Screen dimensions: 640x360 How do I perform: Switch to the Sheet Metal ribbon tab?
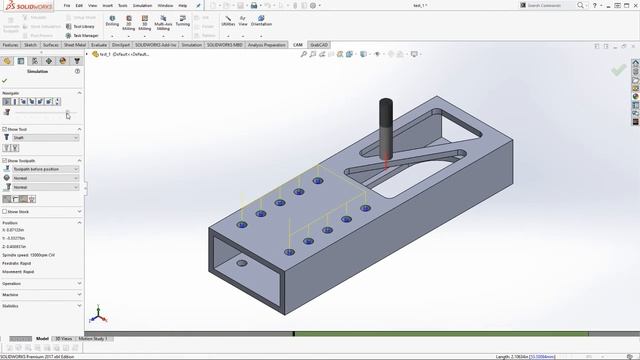point(75,45)
